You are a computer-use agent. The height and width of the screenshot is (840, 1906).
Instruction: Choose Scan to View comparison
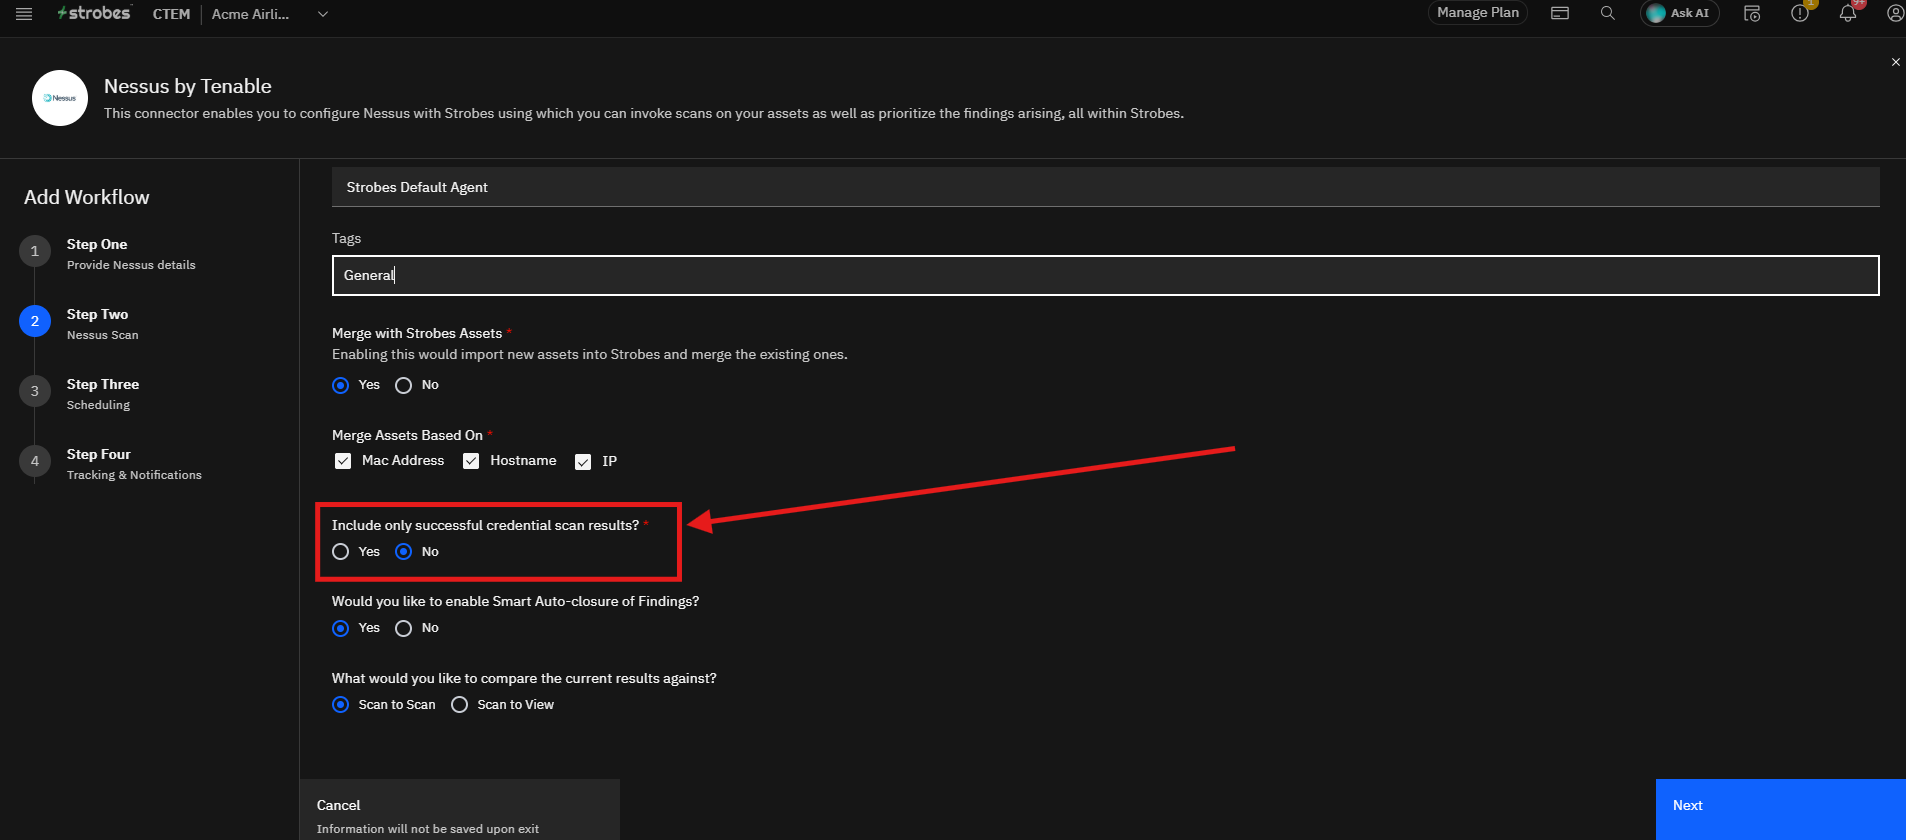460,705
